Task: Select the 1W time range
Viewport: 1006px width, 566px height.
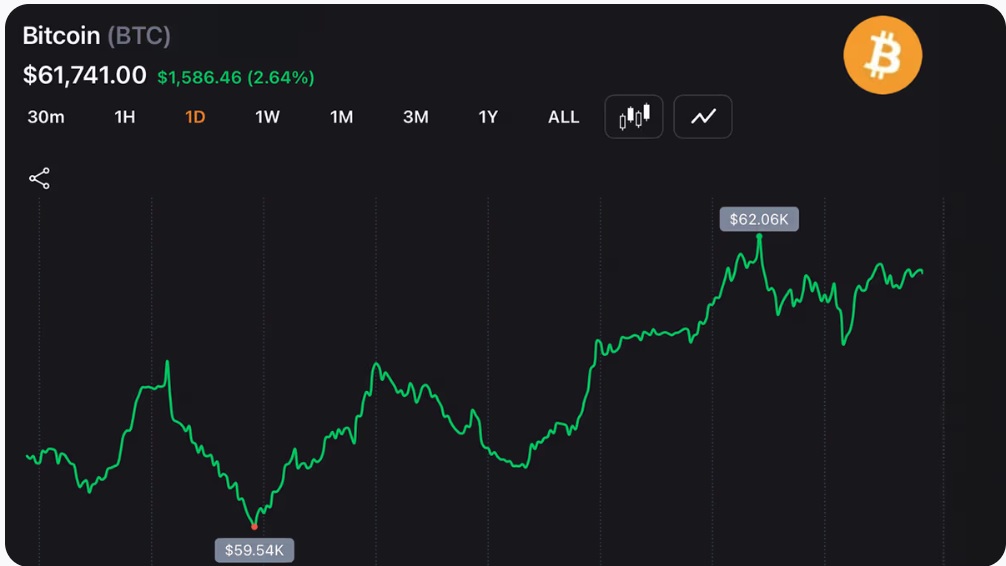Action: pos(268,117)
